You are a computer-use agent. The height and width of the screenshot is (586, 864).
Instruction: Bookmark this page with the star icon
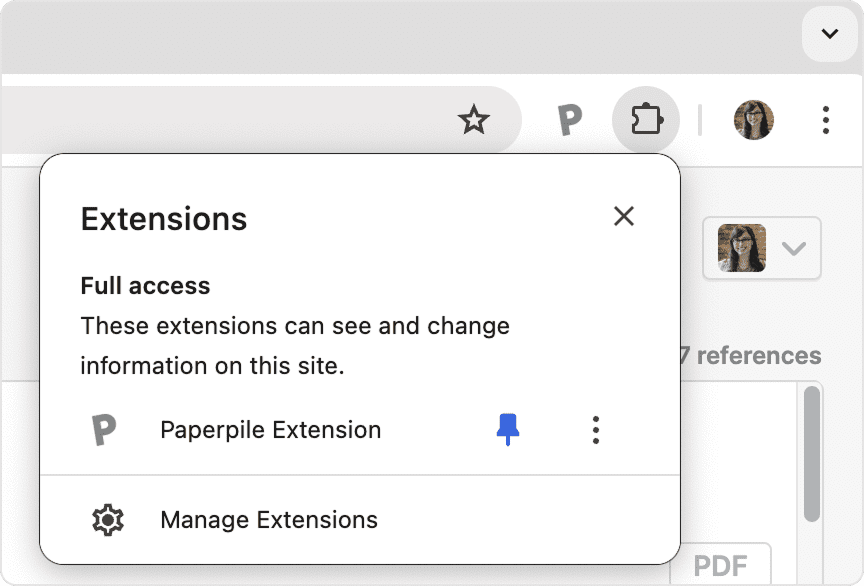[x=473, y=120]
